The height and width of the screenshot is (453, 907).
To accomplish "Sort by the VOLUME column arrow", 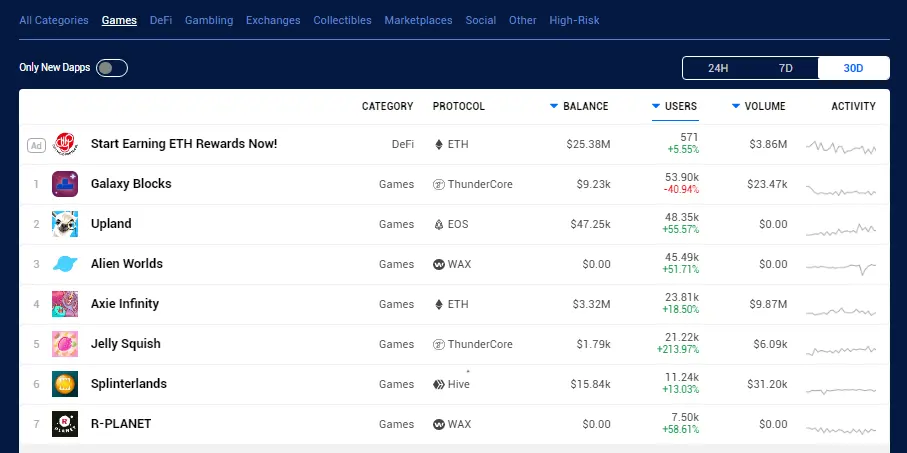I will point(736,106).
